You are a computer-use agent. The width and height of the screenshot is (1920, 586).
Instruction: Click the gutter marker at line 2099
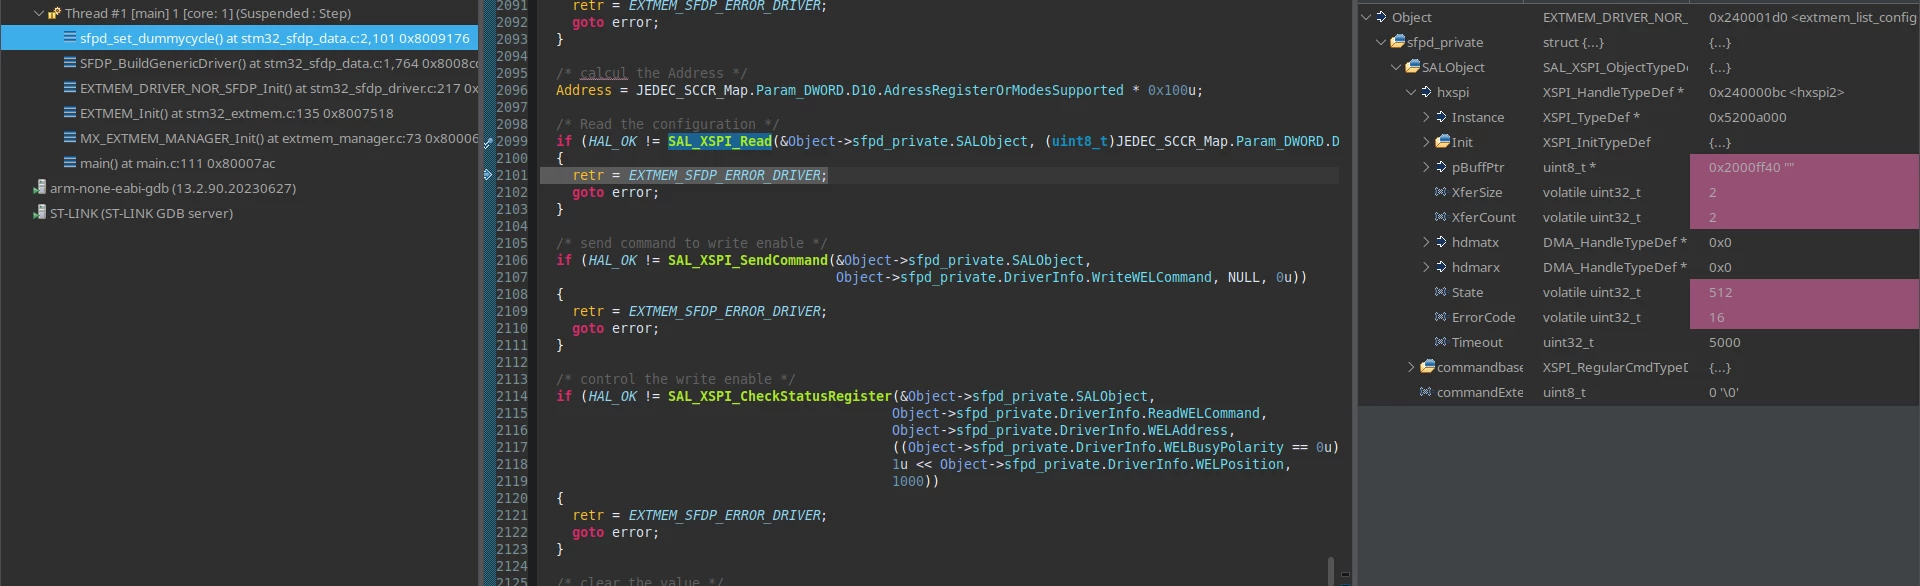488,142
